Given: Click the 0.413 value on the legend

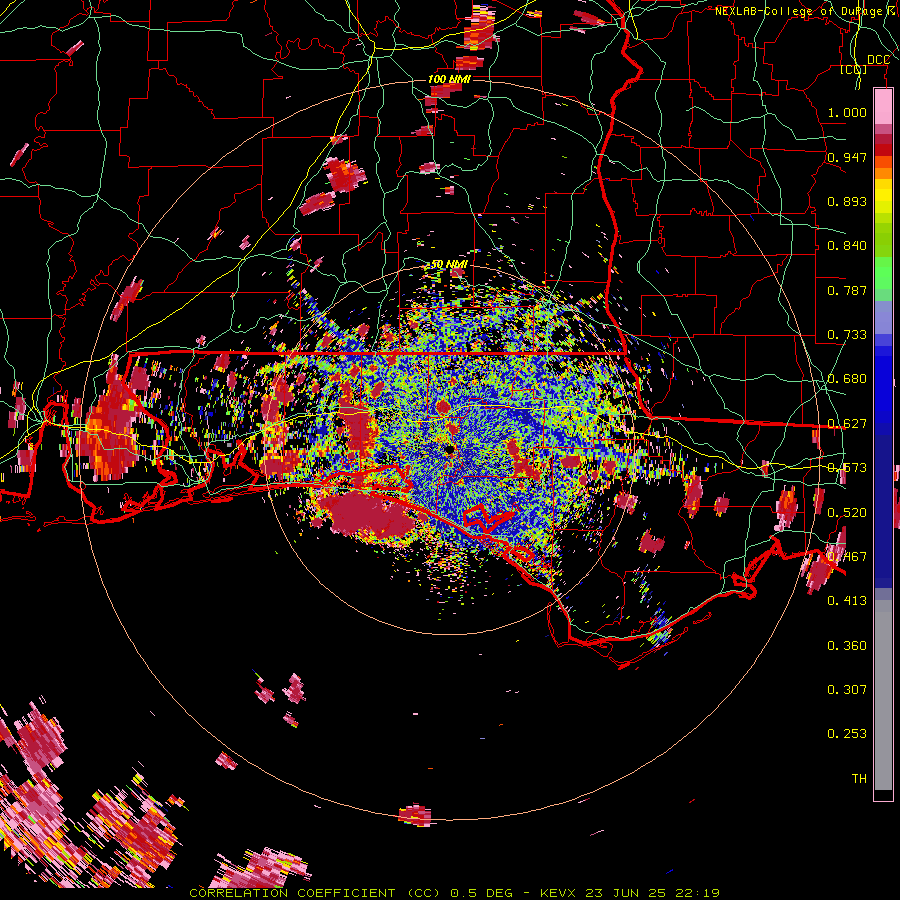Looking at the screenshot, I should tap(847, 601).
